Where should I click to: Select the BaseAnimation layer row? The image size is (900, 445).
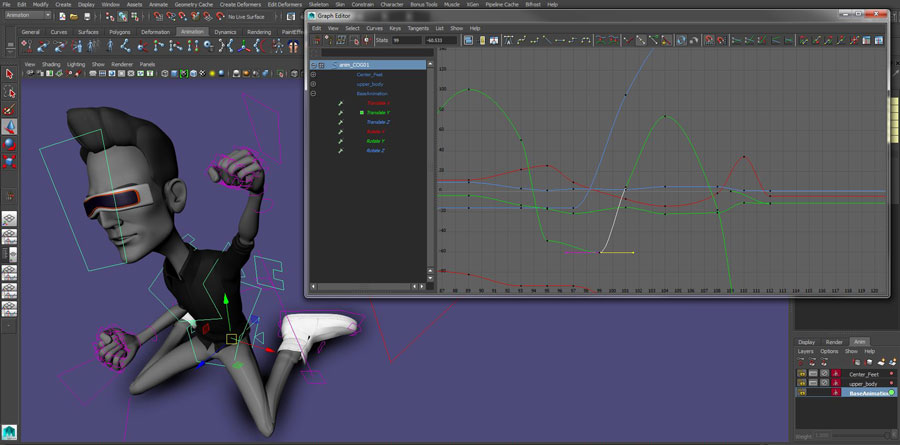pos(845,393)
